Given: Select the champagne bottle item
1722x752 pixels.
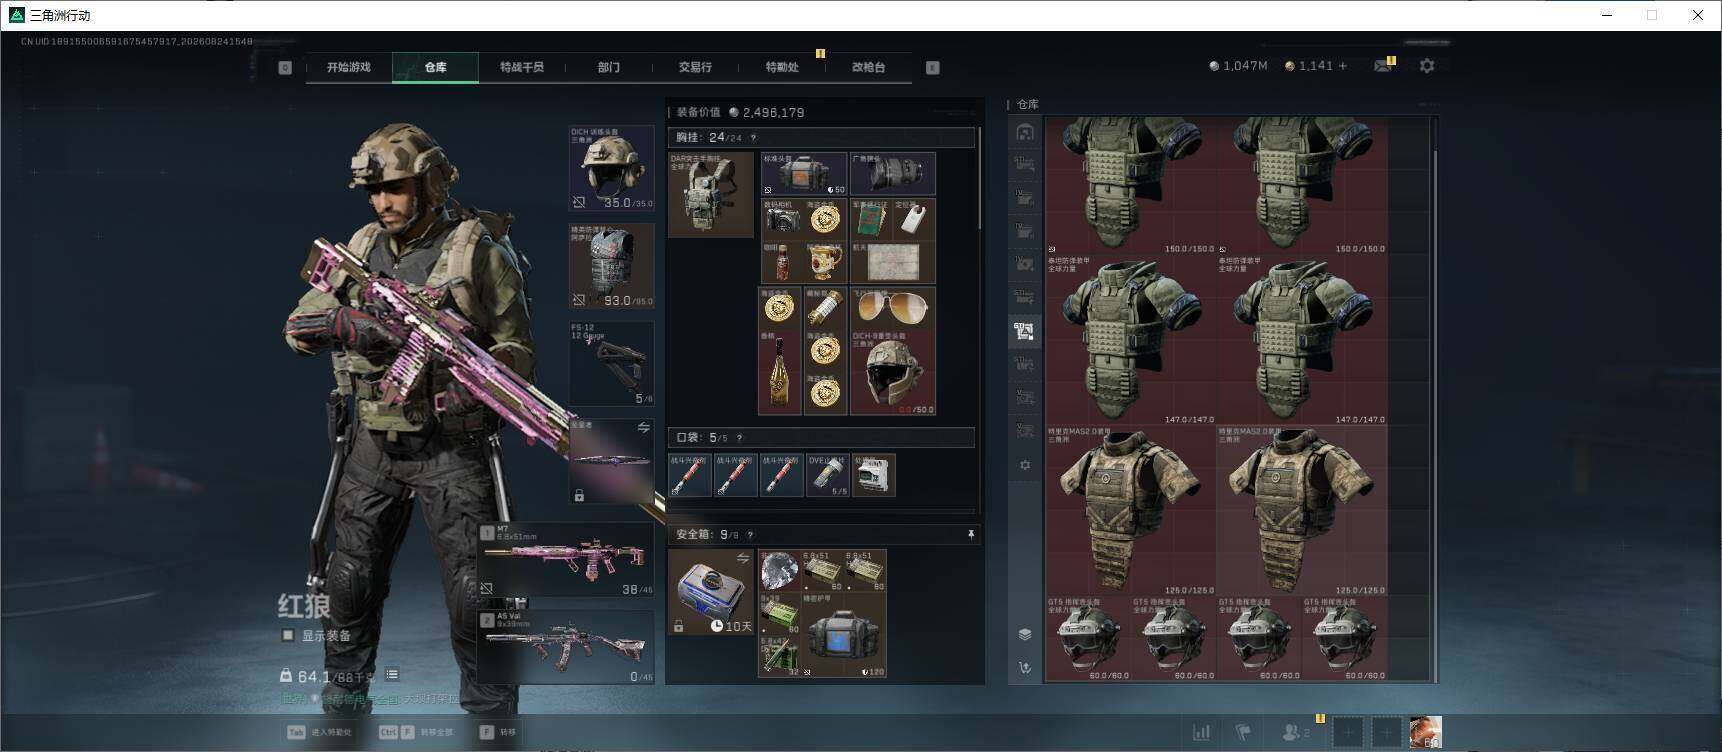Looking at the screenshot, I should [x=781, y=372].
